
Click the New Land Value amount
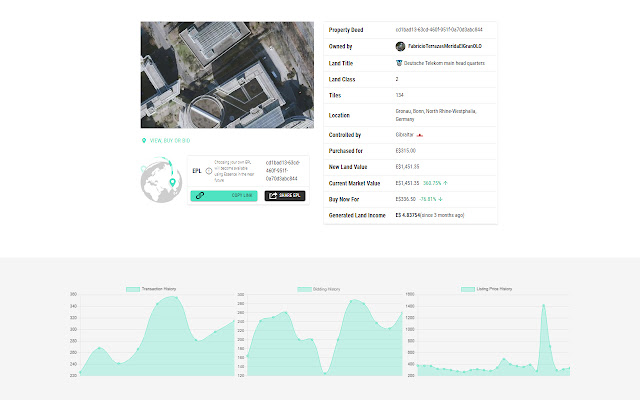click(407, 167)
